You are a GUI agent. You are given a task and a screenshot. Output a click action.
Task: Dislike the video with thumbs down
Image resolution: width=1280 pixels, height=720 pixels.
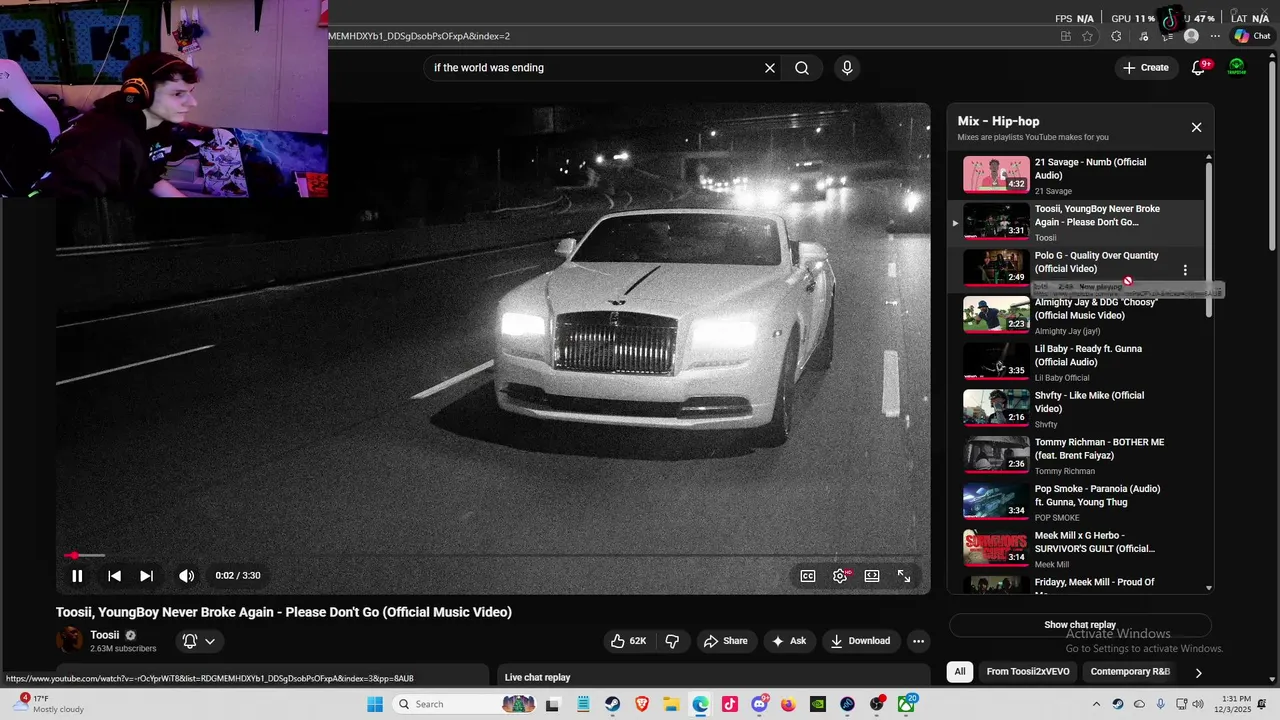[672, 641]
